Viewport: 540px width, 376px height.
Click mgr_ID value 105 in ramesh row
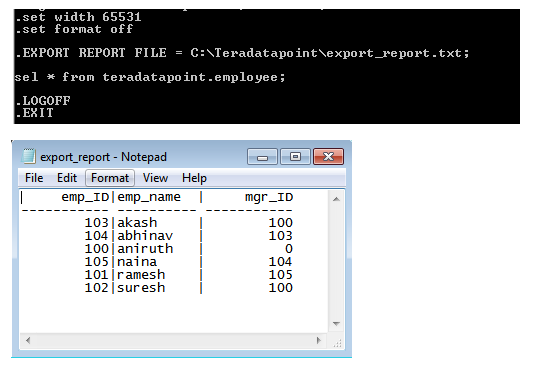(x=281, y=275)
